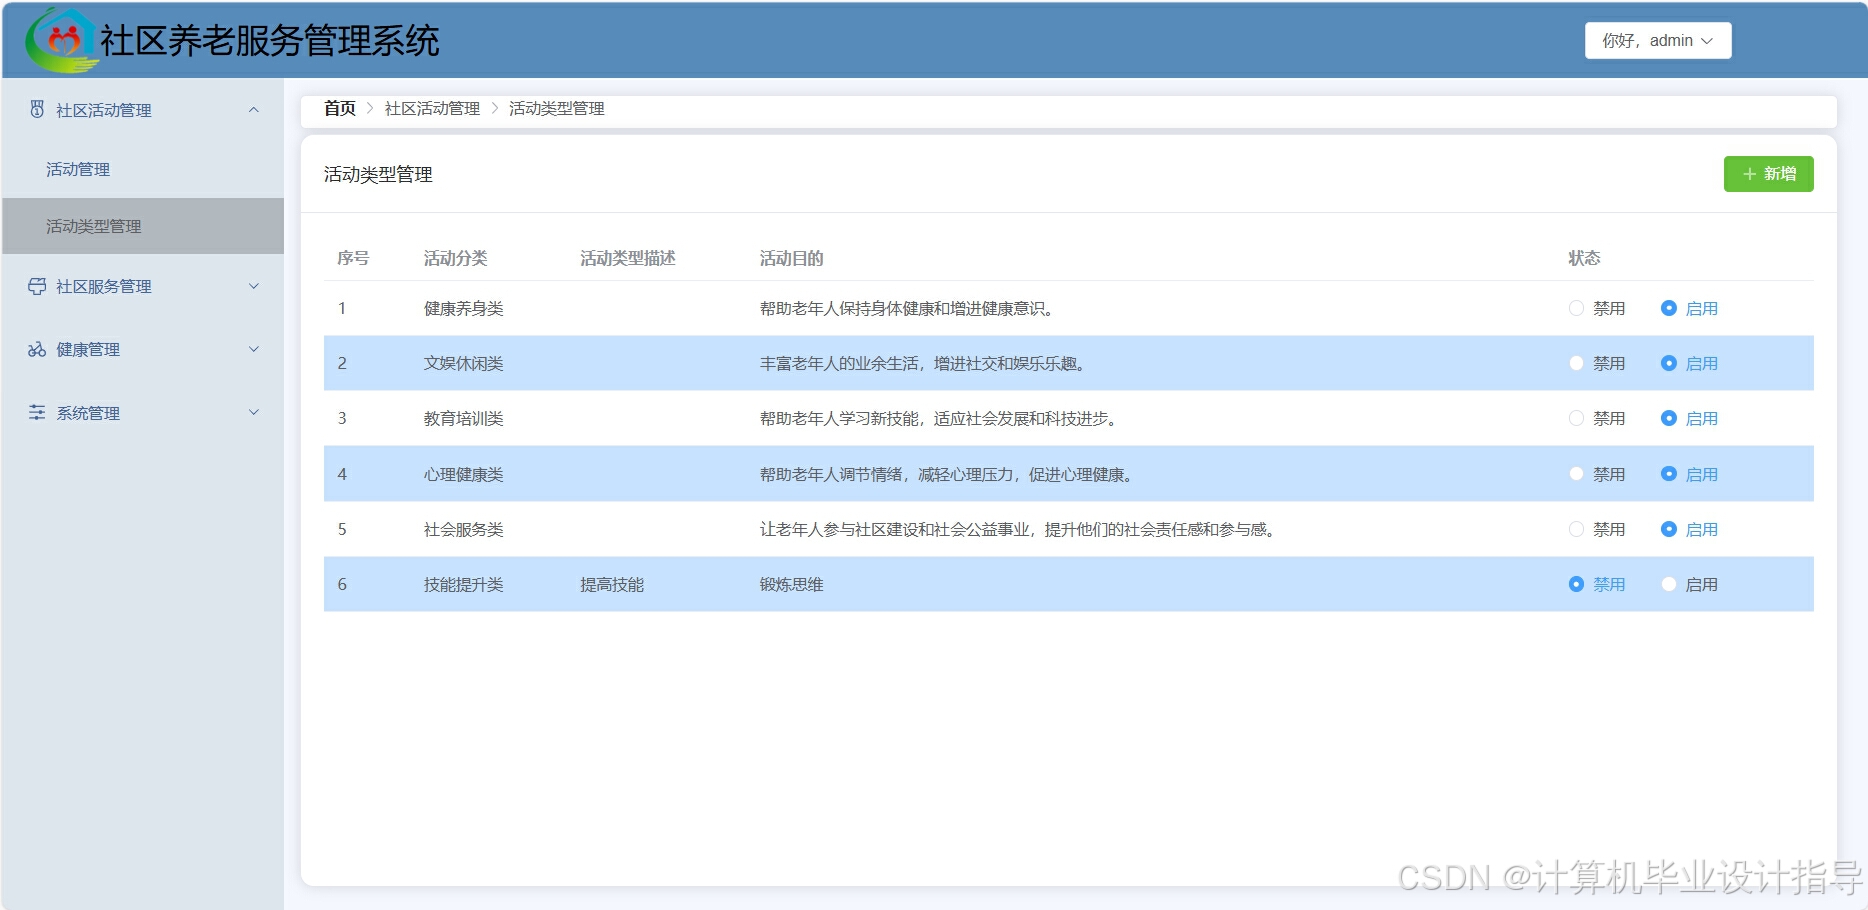The width and height of the screenshot is (1868, 910).
Task: Click the 社会服务类 cell
Action: [x=464, y=529]
